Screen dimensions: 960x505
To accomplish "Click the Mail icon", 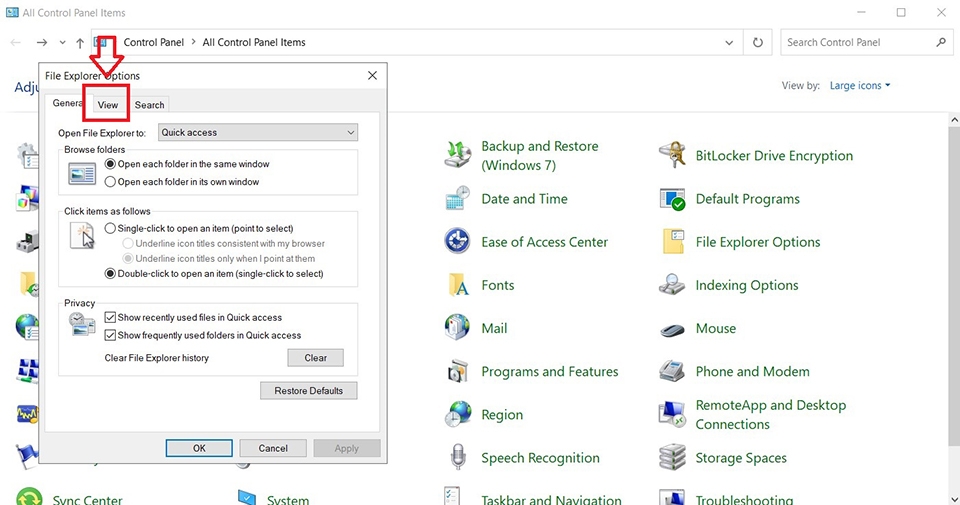I will pyautogui.click(x=457, y=328).
